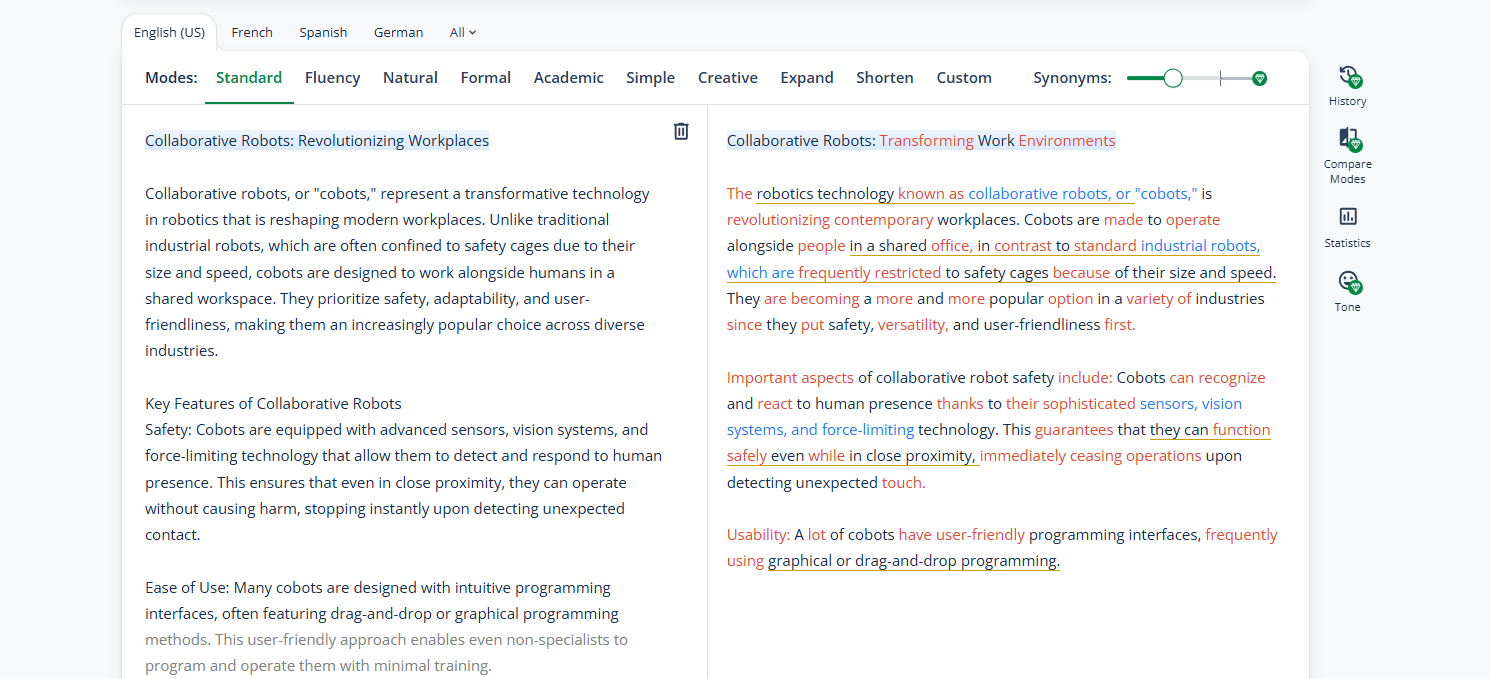
Task: Select the Expand mode
Action: point(806,77)
